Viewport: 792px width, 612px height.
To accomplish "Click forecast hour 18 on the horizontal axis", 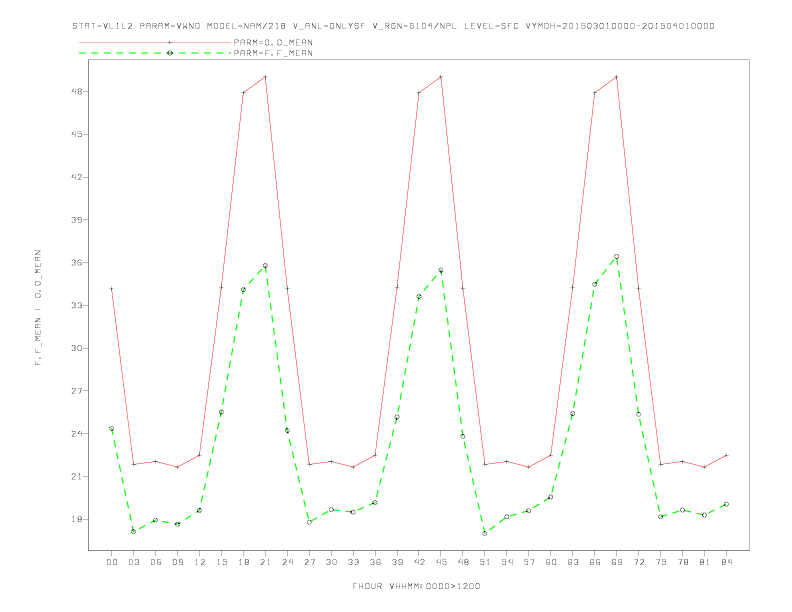I will click(243, 562).
